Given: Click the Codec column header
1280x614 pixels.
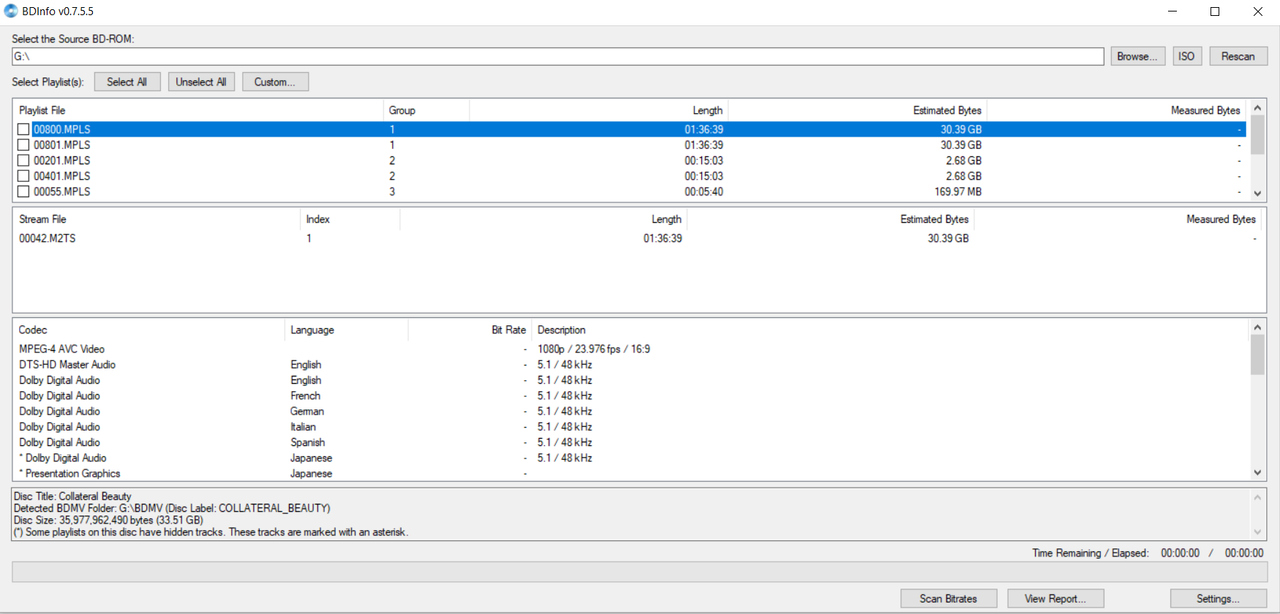Looking at the screenshot, I should pyautogui.click(x=149, y=330).
